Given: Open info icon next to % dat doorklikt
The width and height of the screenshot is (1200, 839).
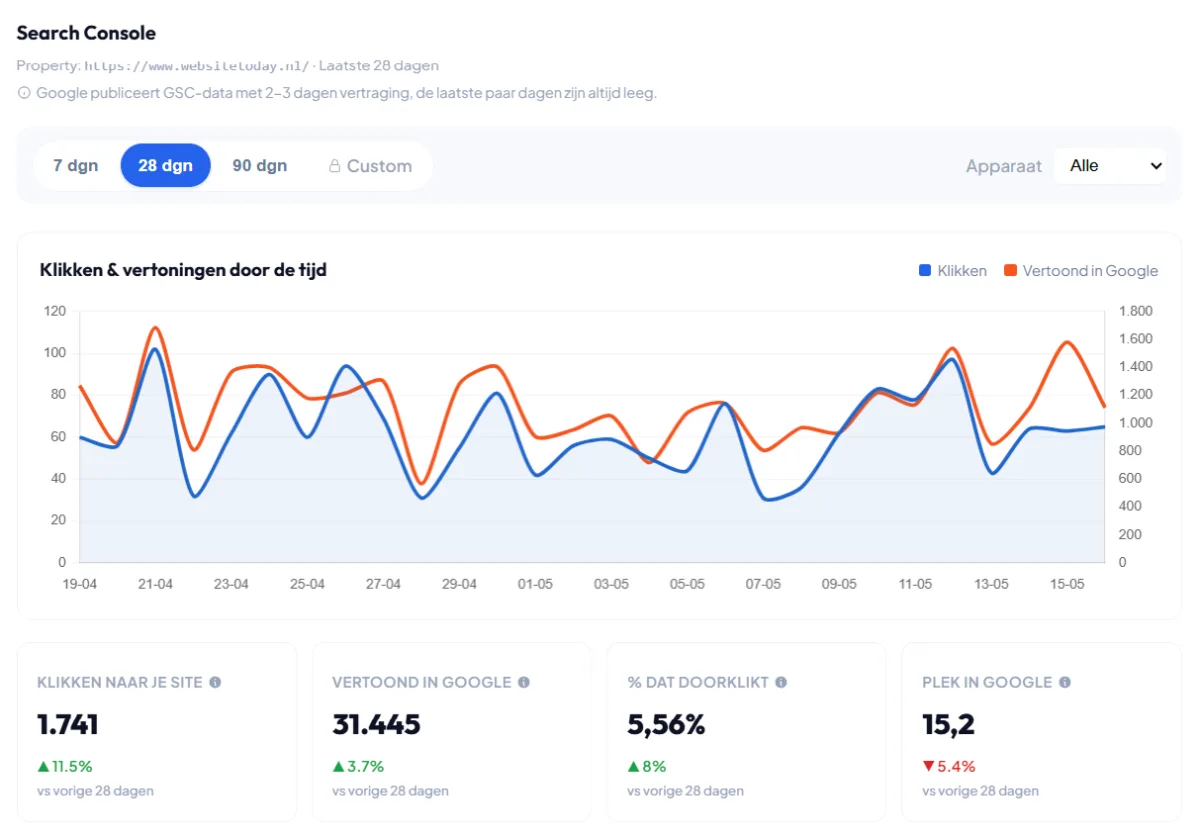Looking at the screenshot, I should (x=781, y=682).
